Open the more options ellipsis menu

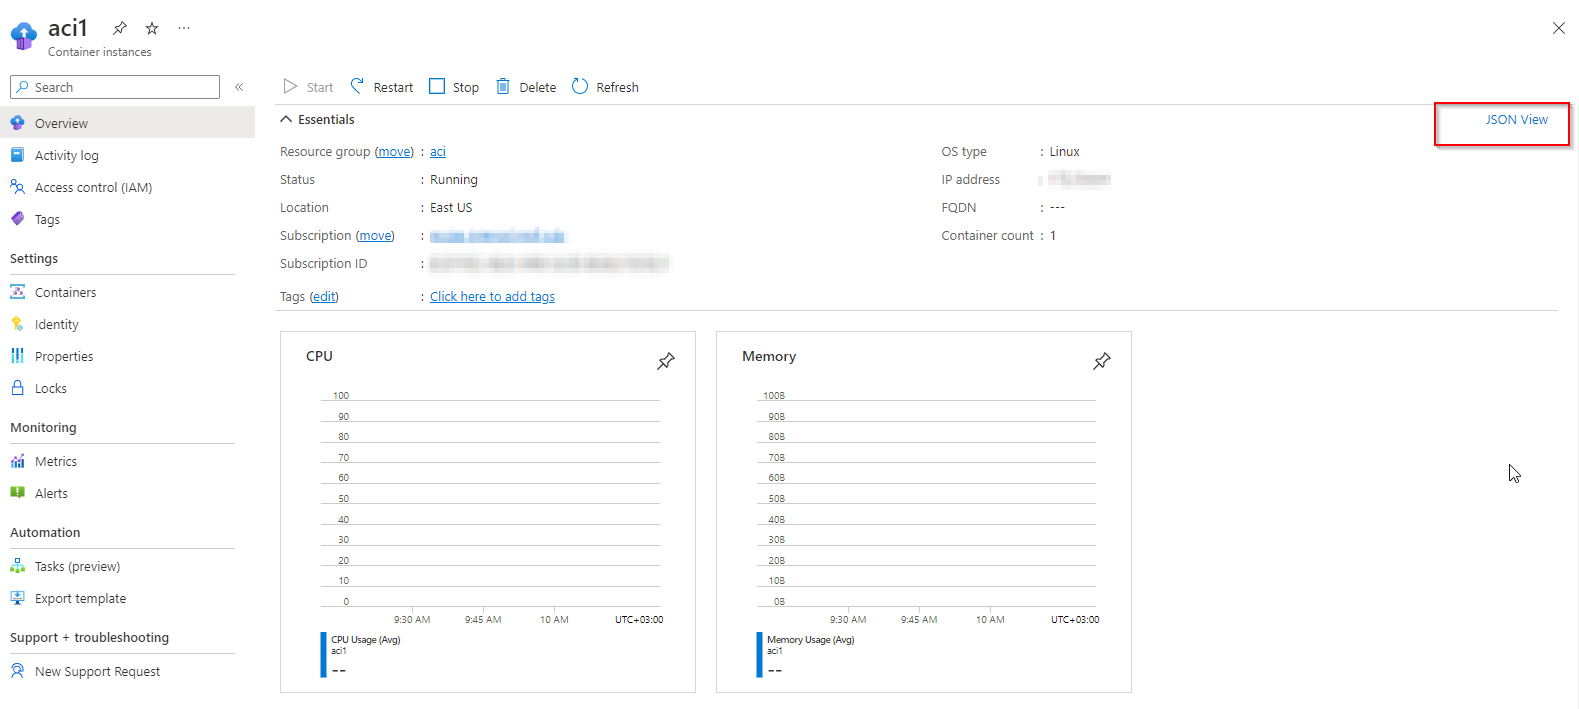[184, 28]
